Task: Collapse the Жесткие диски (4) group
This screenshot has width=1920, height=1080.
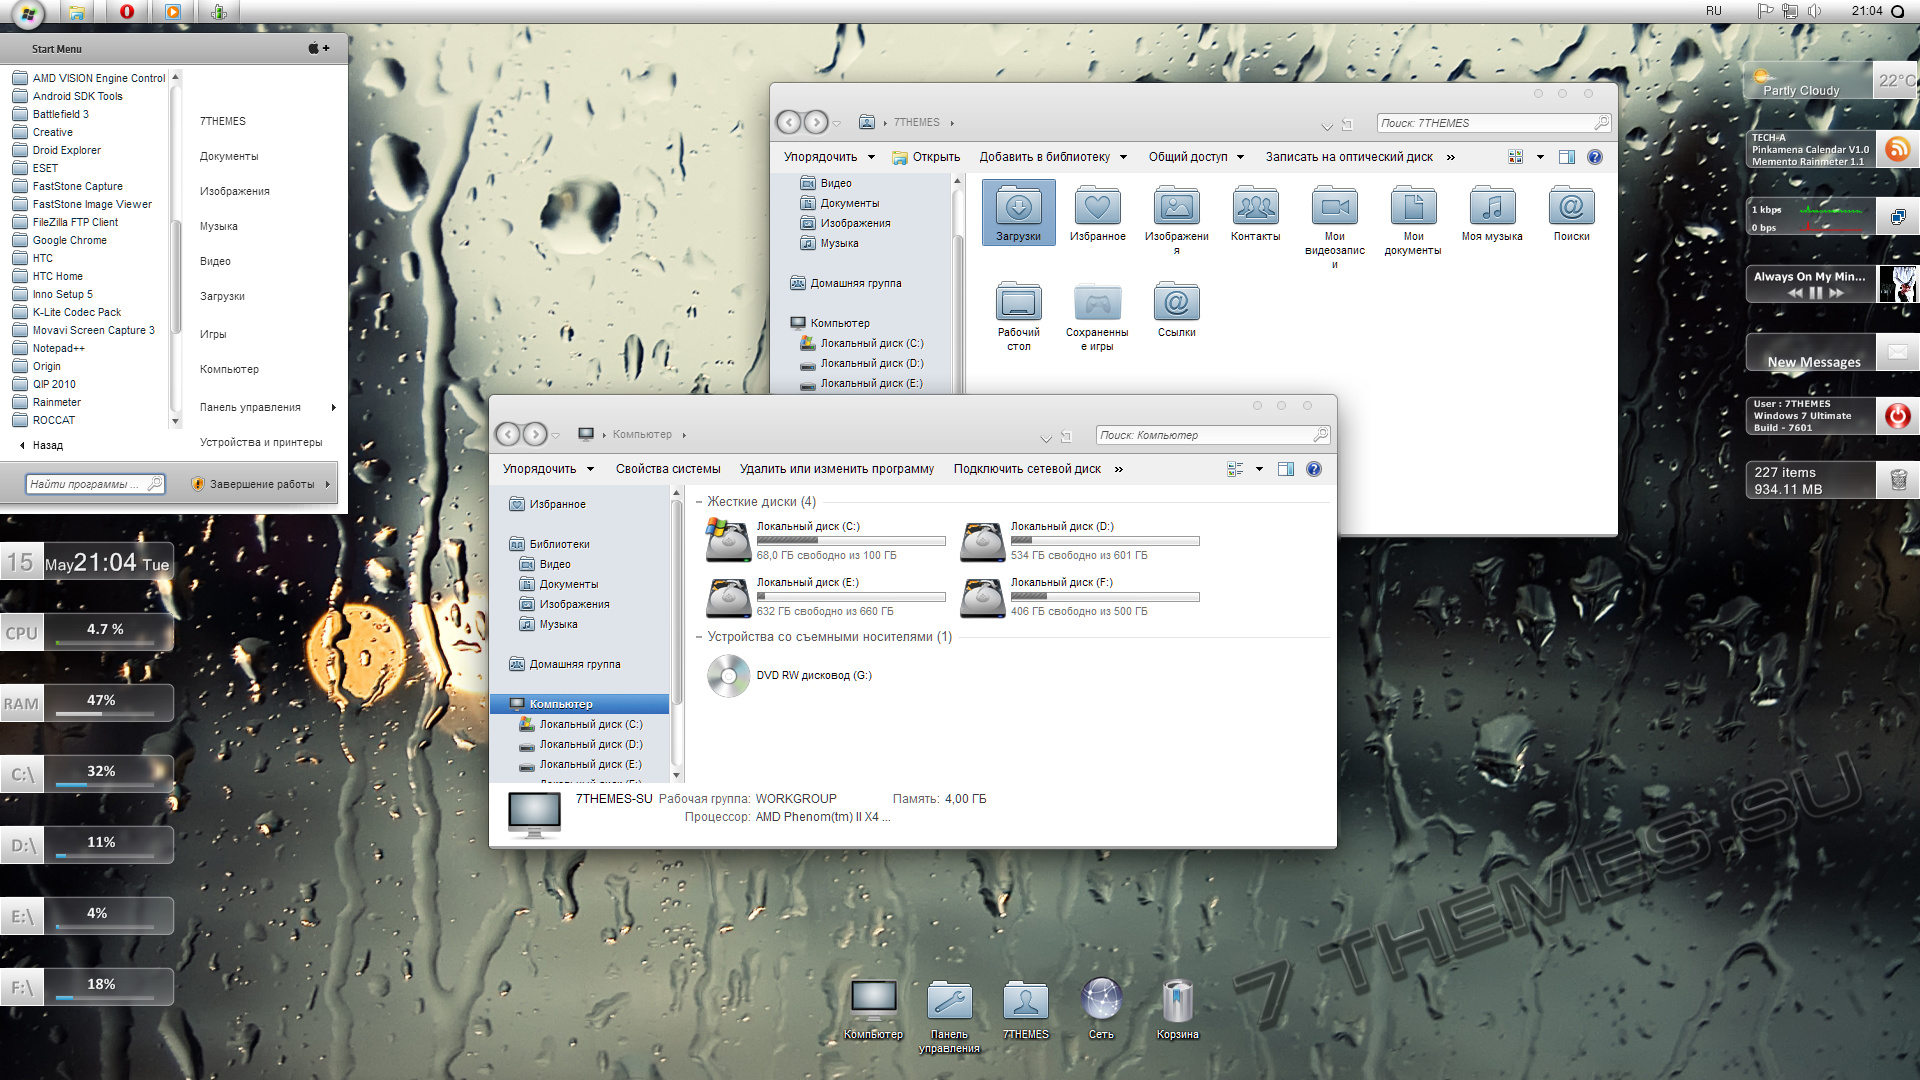Action: (x=699, y=502)
